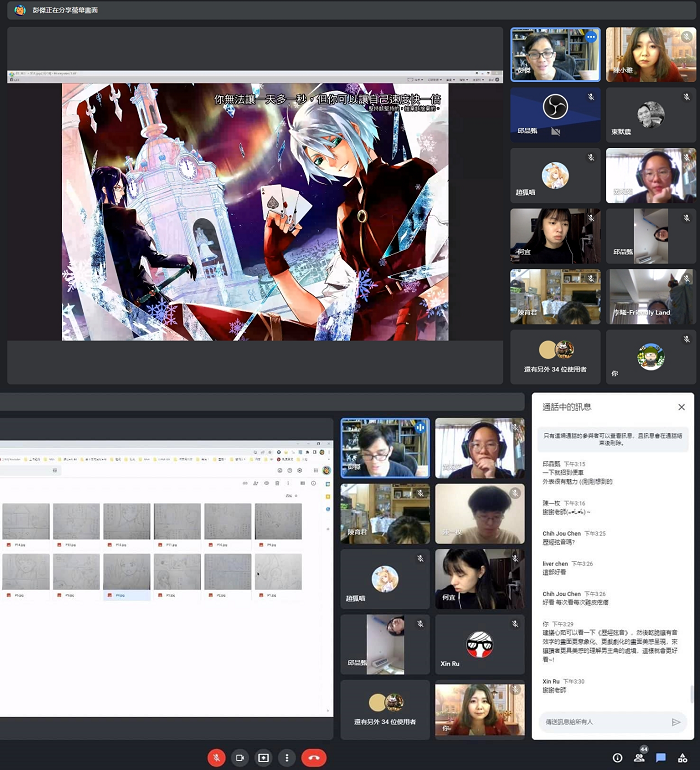The image size is (700, 770).
Task: Click the message 歷經滄音嗎? from Chih Jou Chen
Action: pyautogui.click(x=559, y=542)
